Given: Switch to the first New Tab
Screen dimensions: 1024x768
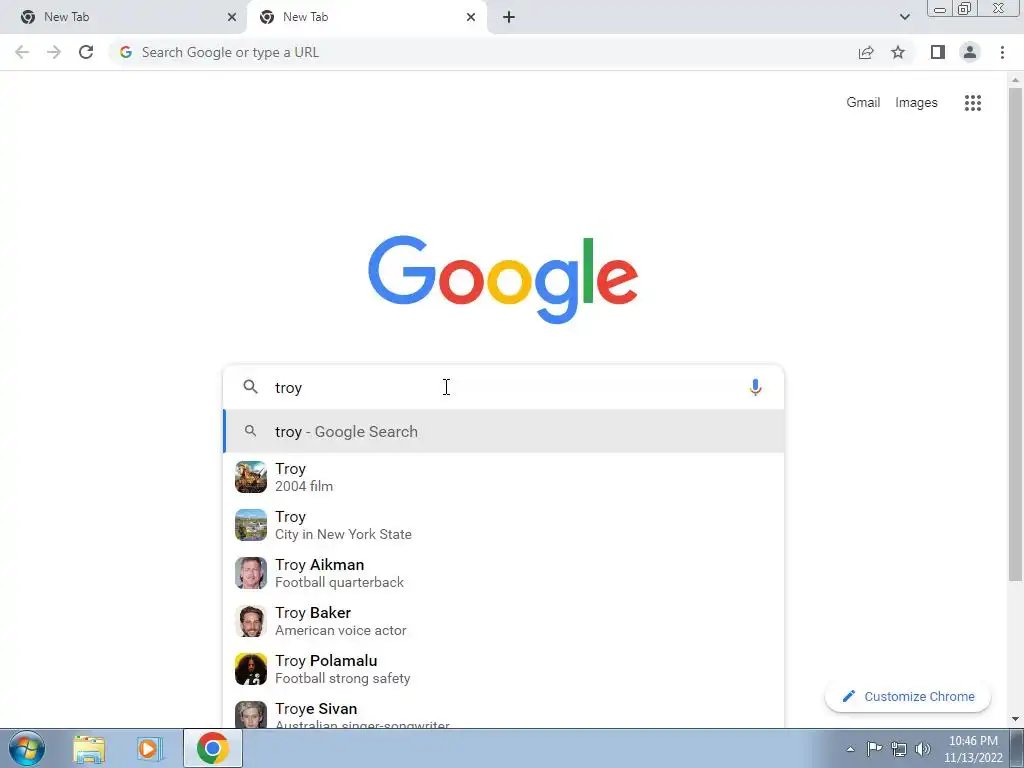Looking at the screenshot, I should click(124, 17).
